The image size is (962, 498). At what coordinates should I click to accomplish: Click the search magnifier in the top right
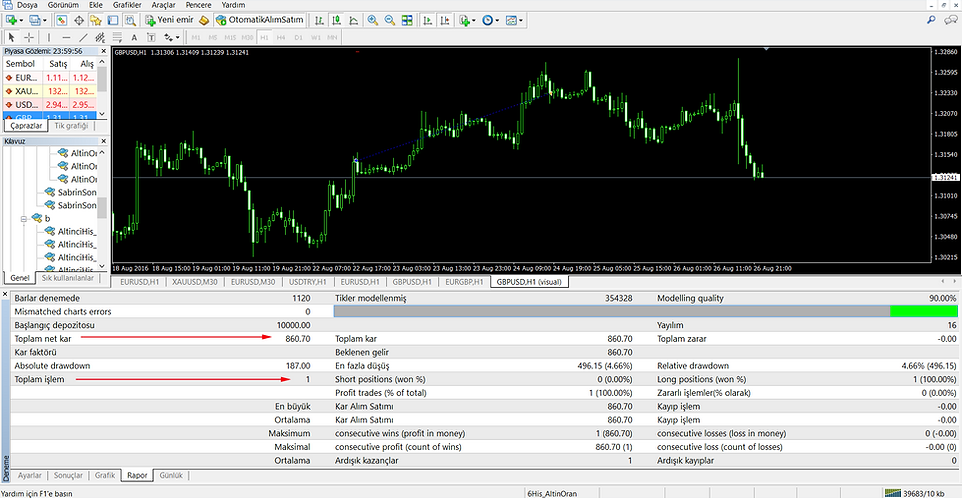[x=932, y=20]
